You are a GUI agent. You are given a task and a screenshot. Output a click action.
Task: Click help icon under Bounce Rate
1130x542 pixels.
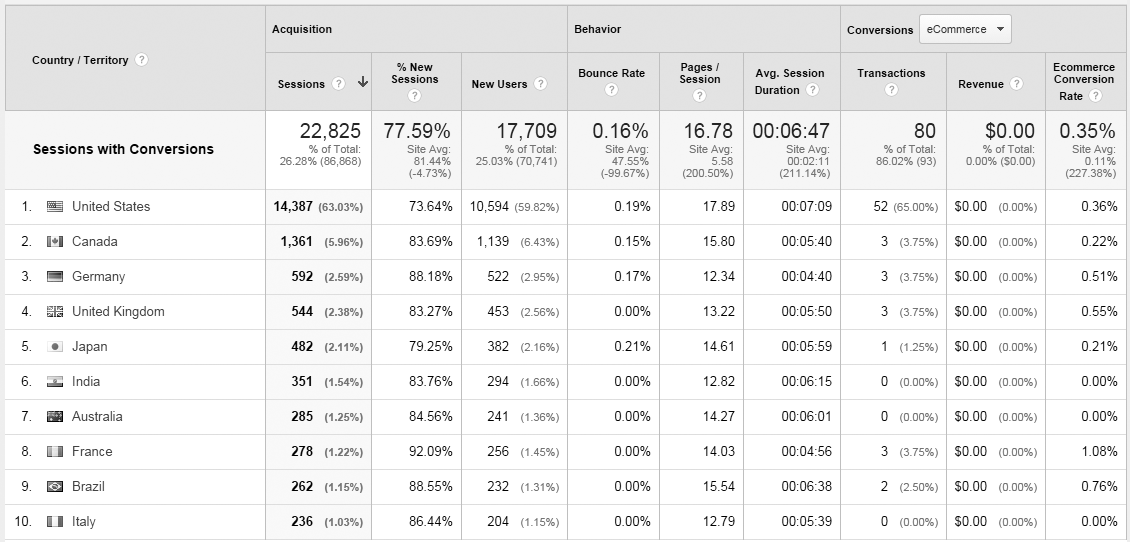[611, 90]
